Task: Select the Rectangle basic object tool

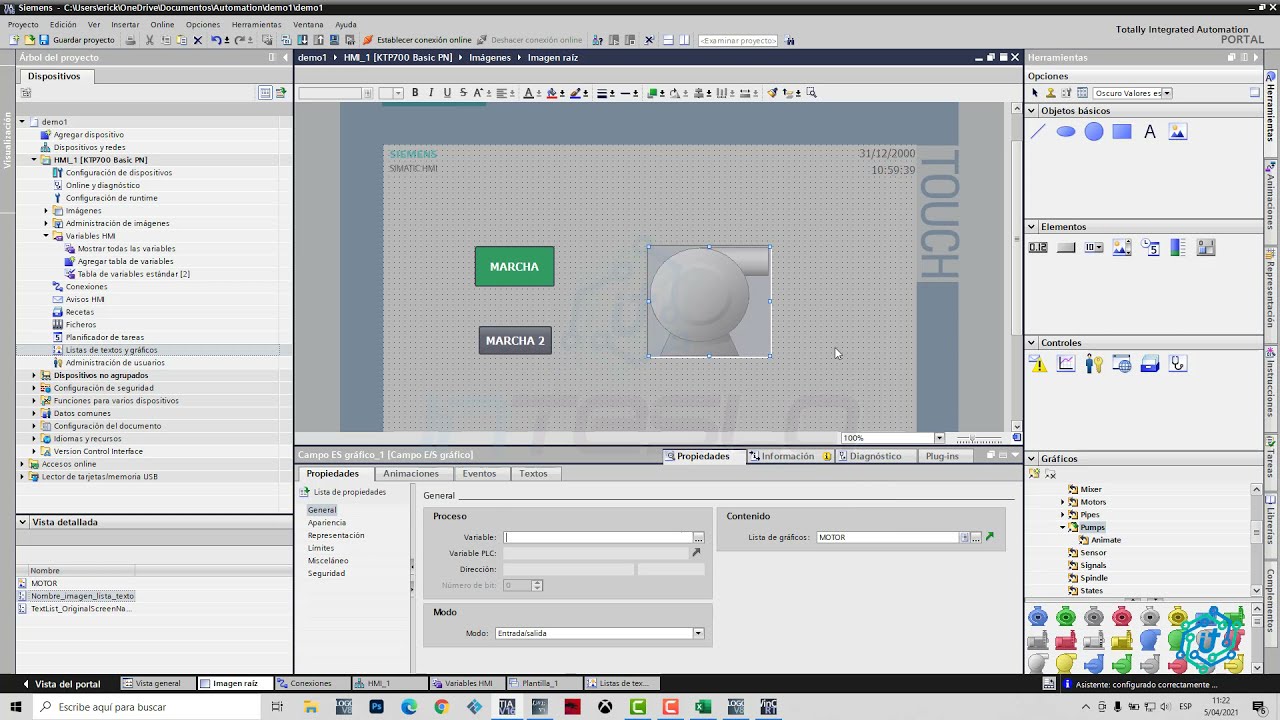Action: pyautogui.click(x=1122, y=132)
